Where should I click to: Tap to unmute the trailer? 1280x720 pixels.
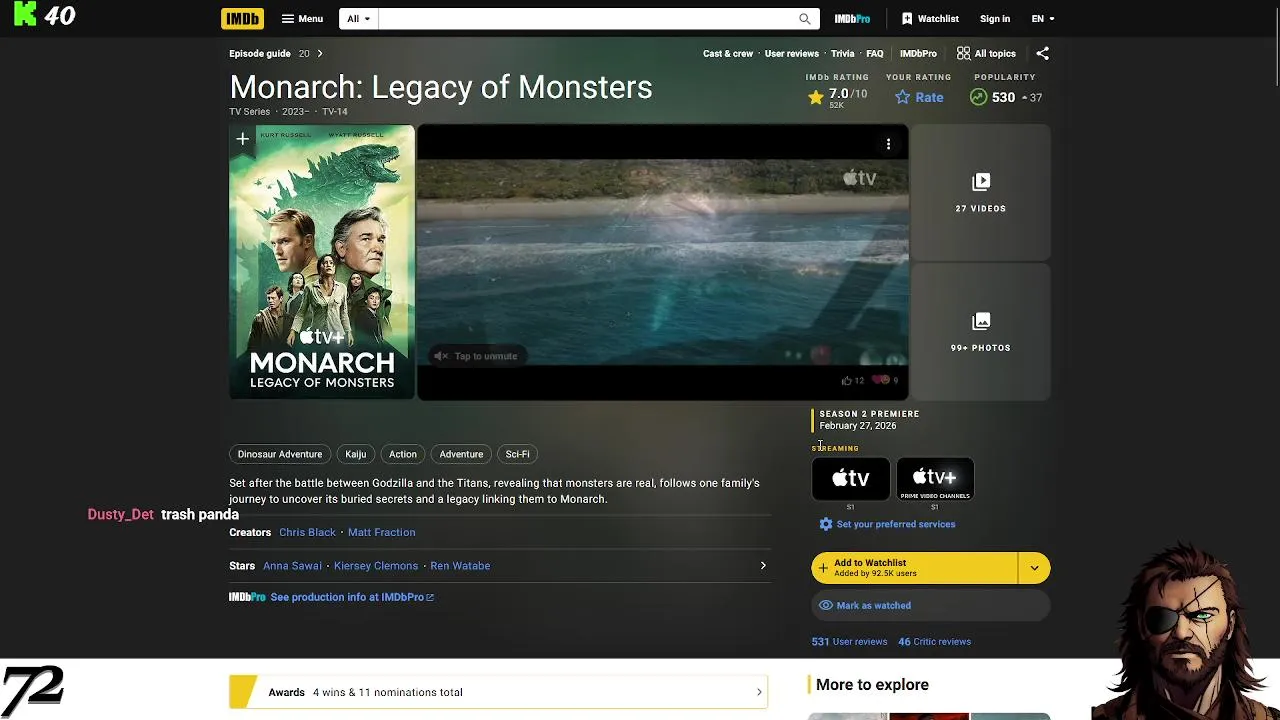(476, 356)
